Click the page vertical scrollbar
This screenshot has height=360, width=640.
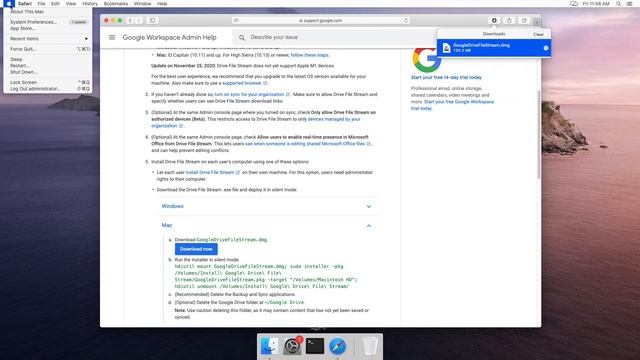tap(539, 135)
